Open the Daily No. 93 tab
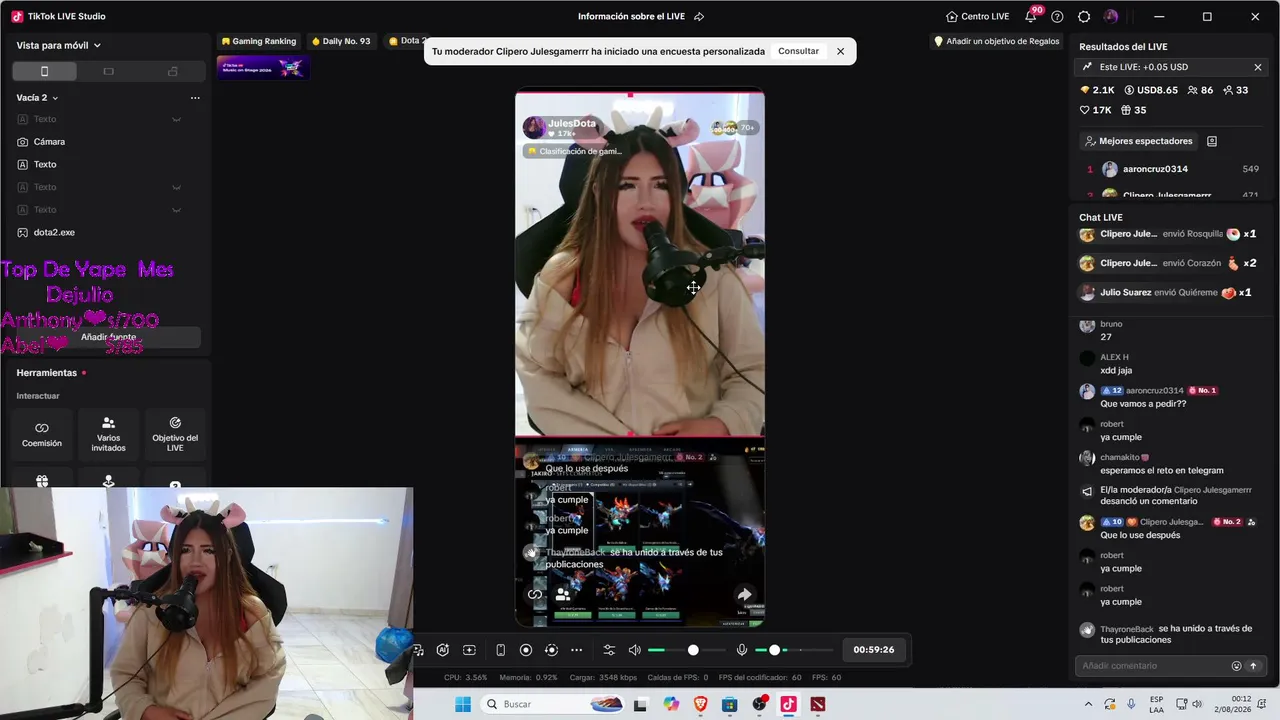 click(x=341, y=41)
